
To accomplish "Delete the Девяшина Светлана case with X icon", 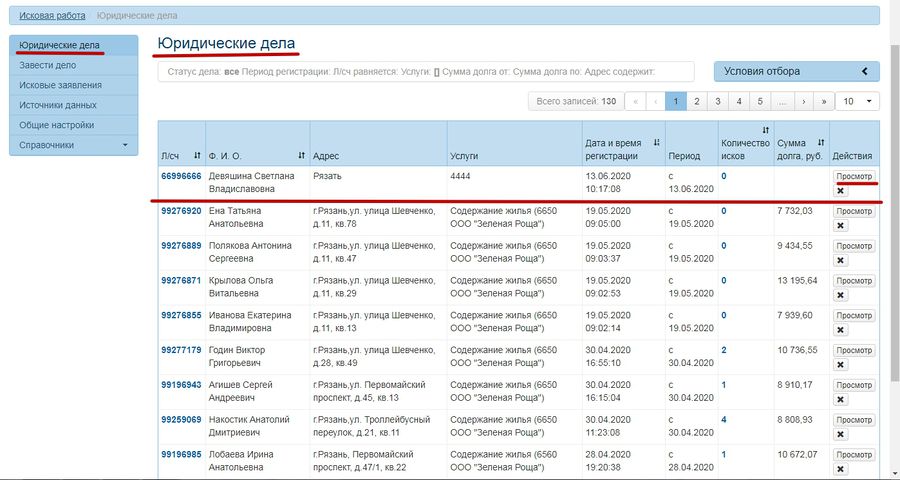I will [840, 191].
